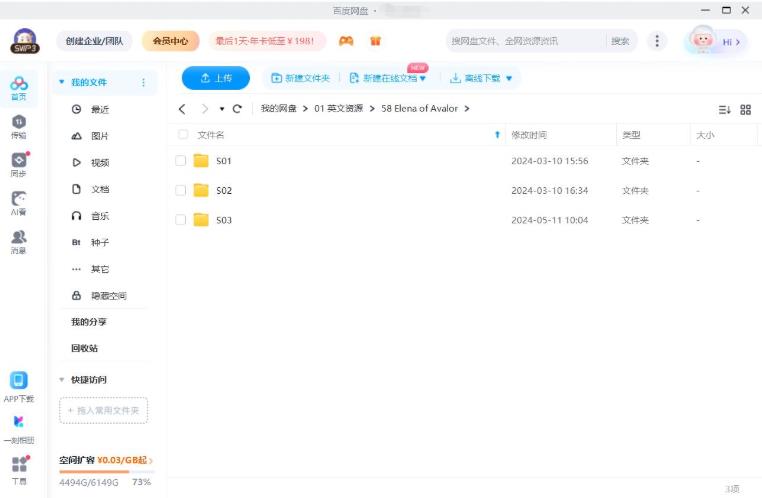762x498 pixels.
Task: Refresh the current folder listing
Action: (x=237, y=109)
